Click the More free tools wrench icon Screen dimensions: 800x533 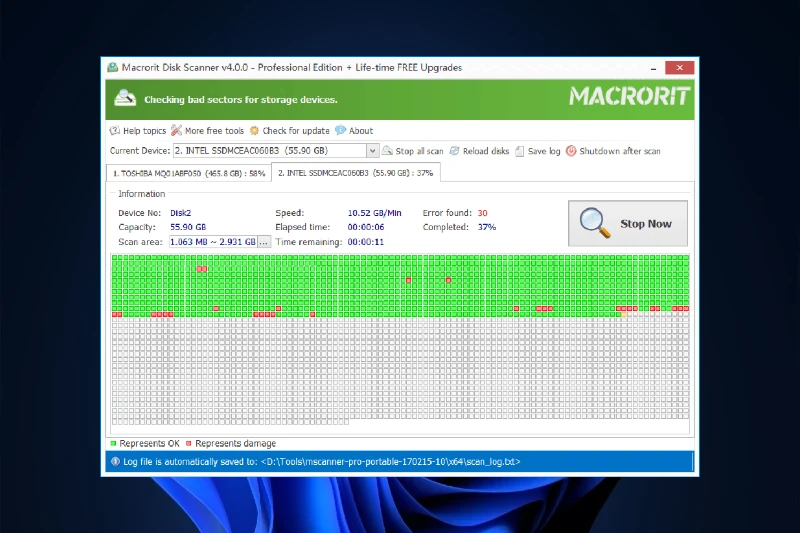tap(177, 131)
